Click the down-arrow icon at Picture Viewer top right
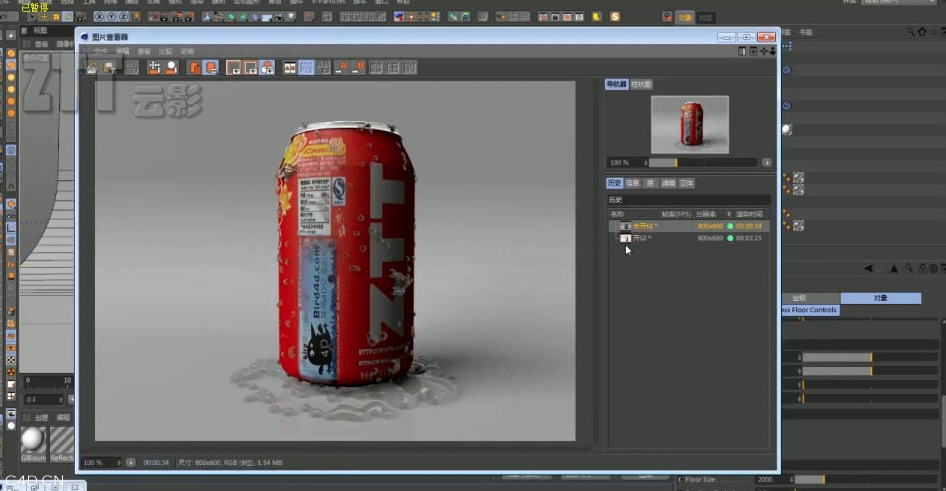Screen dimensions: 946x491 click(772, 51)
